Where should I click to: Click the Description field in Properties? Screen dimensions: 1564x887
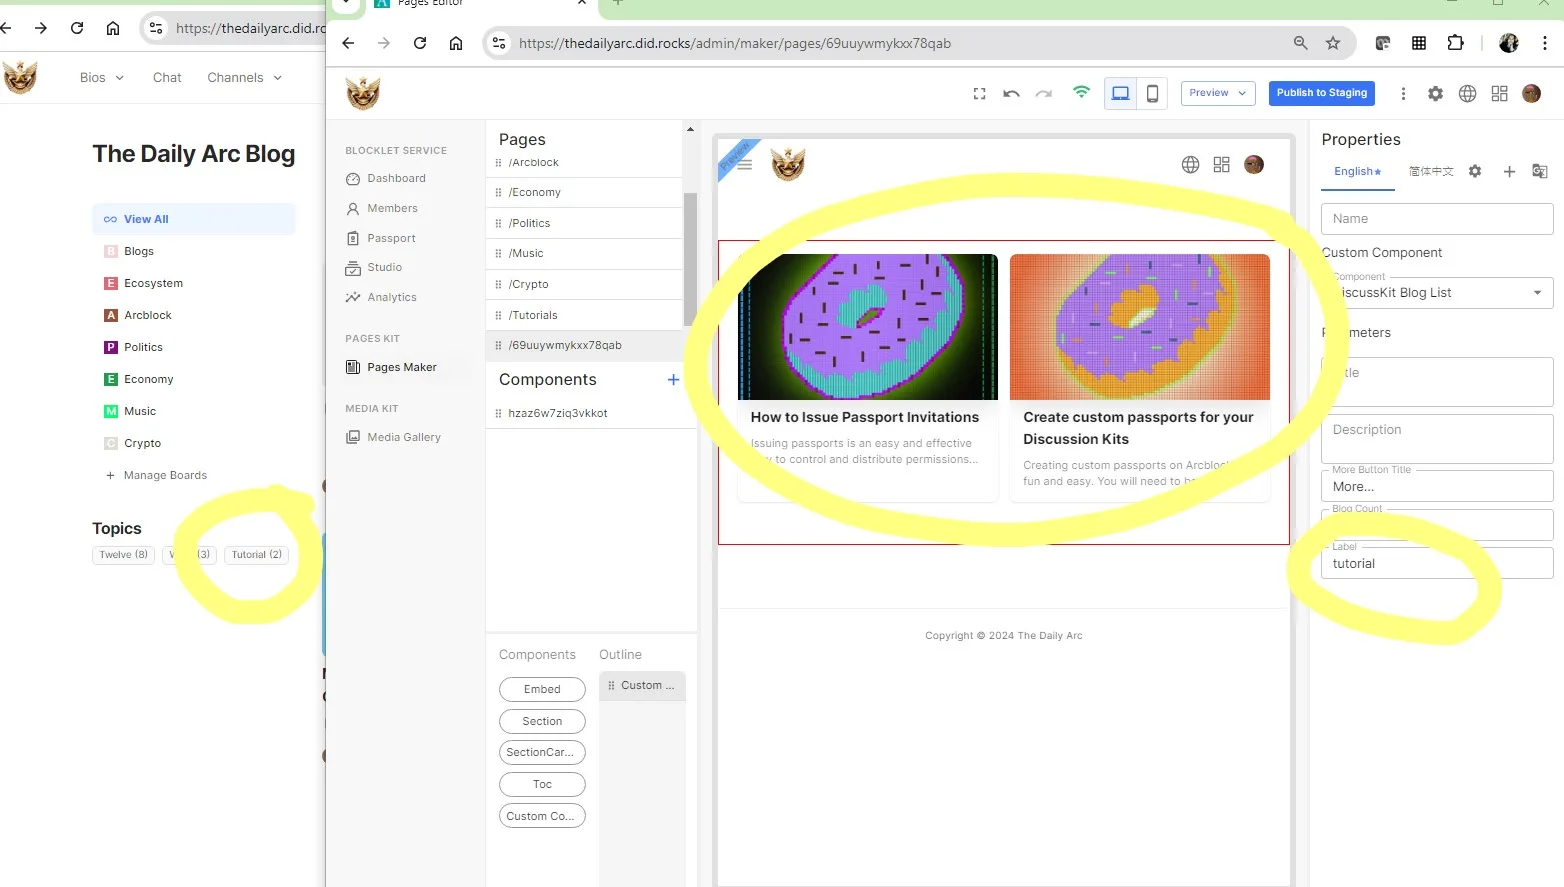(1437, 439)
